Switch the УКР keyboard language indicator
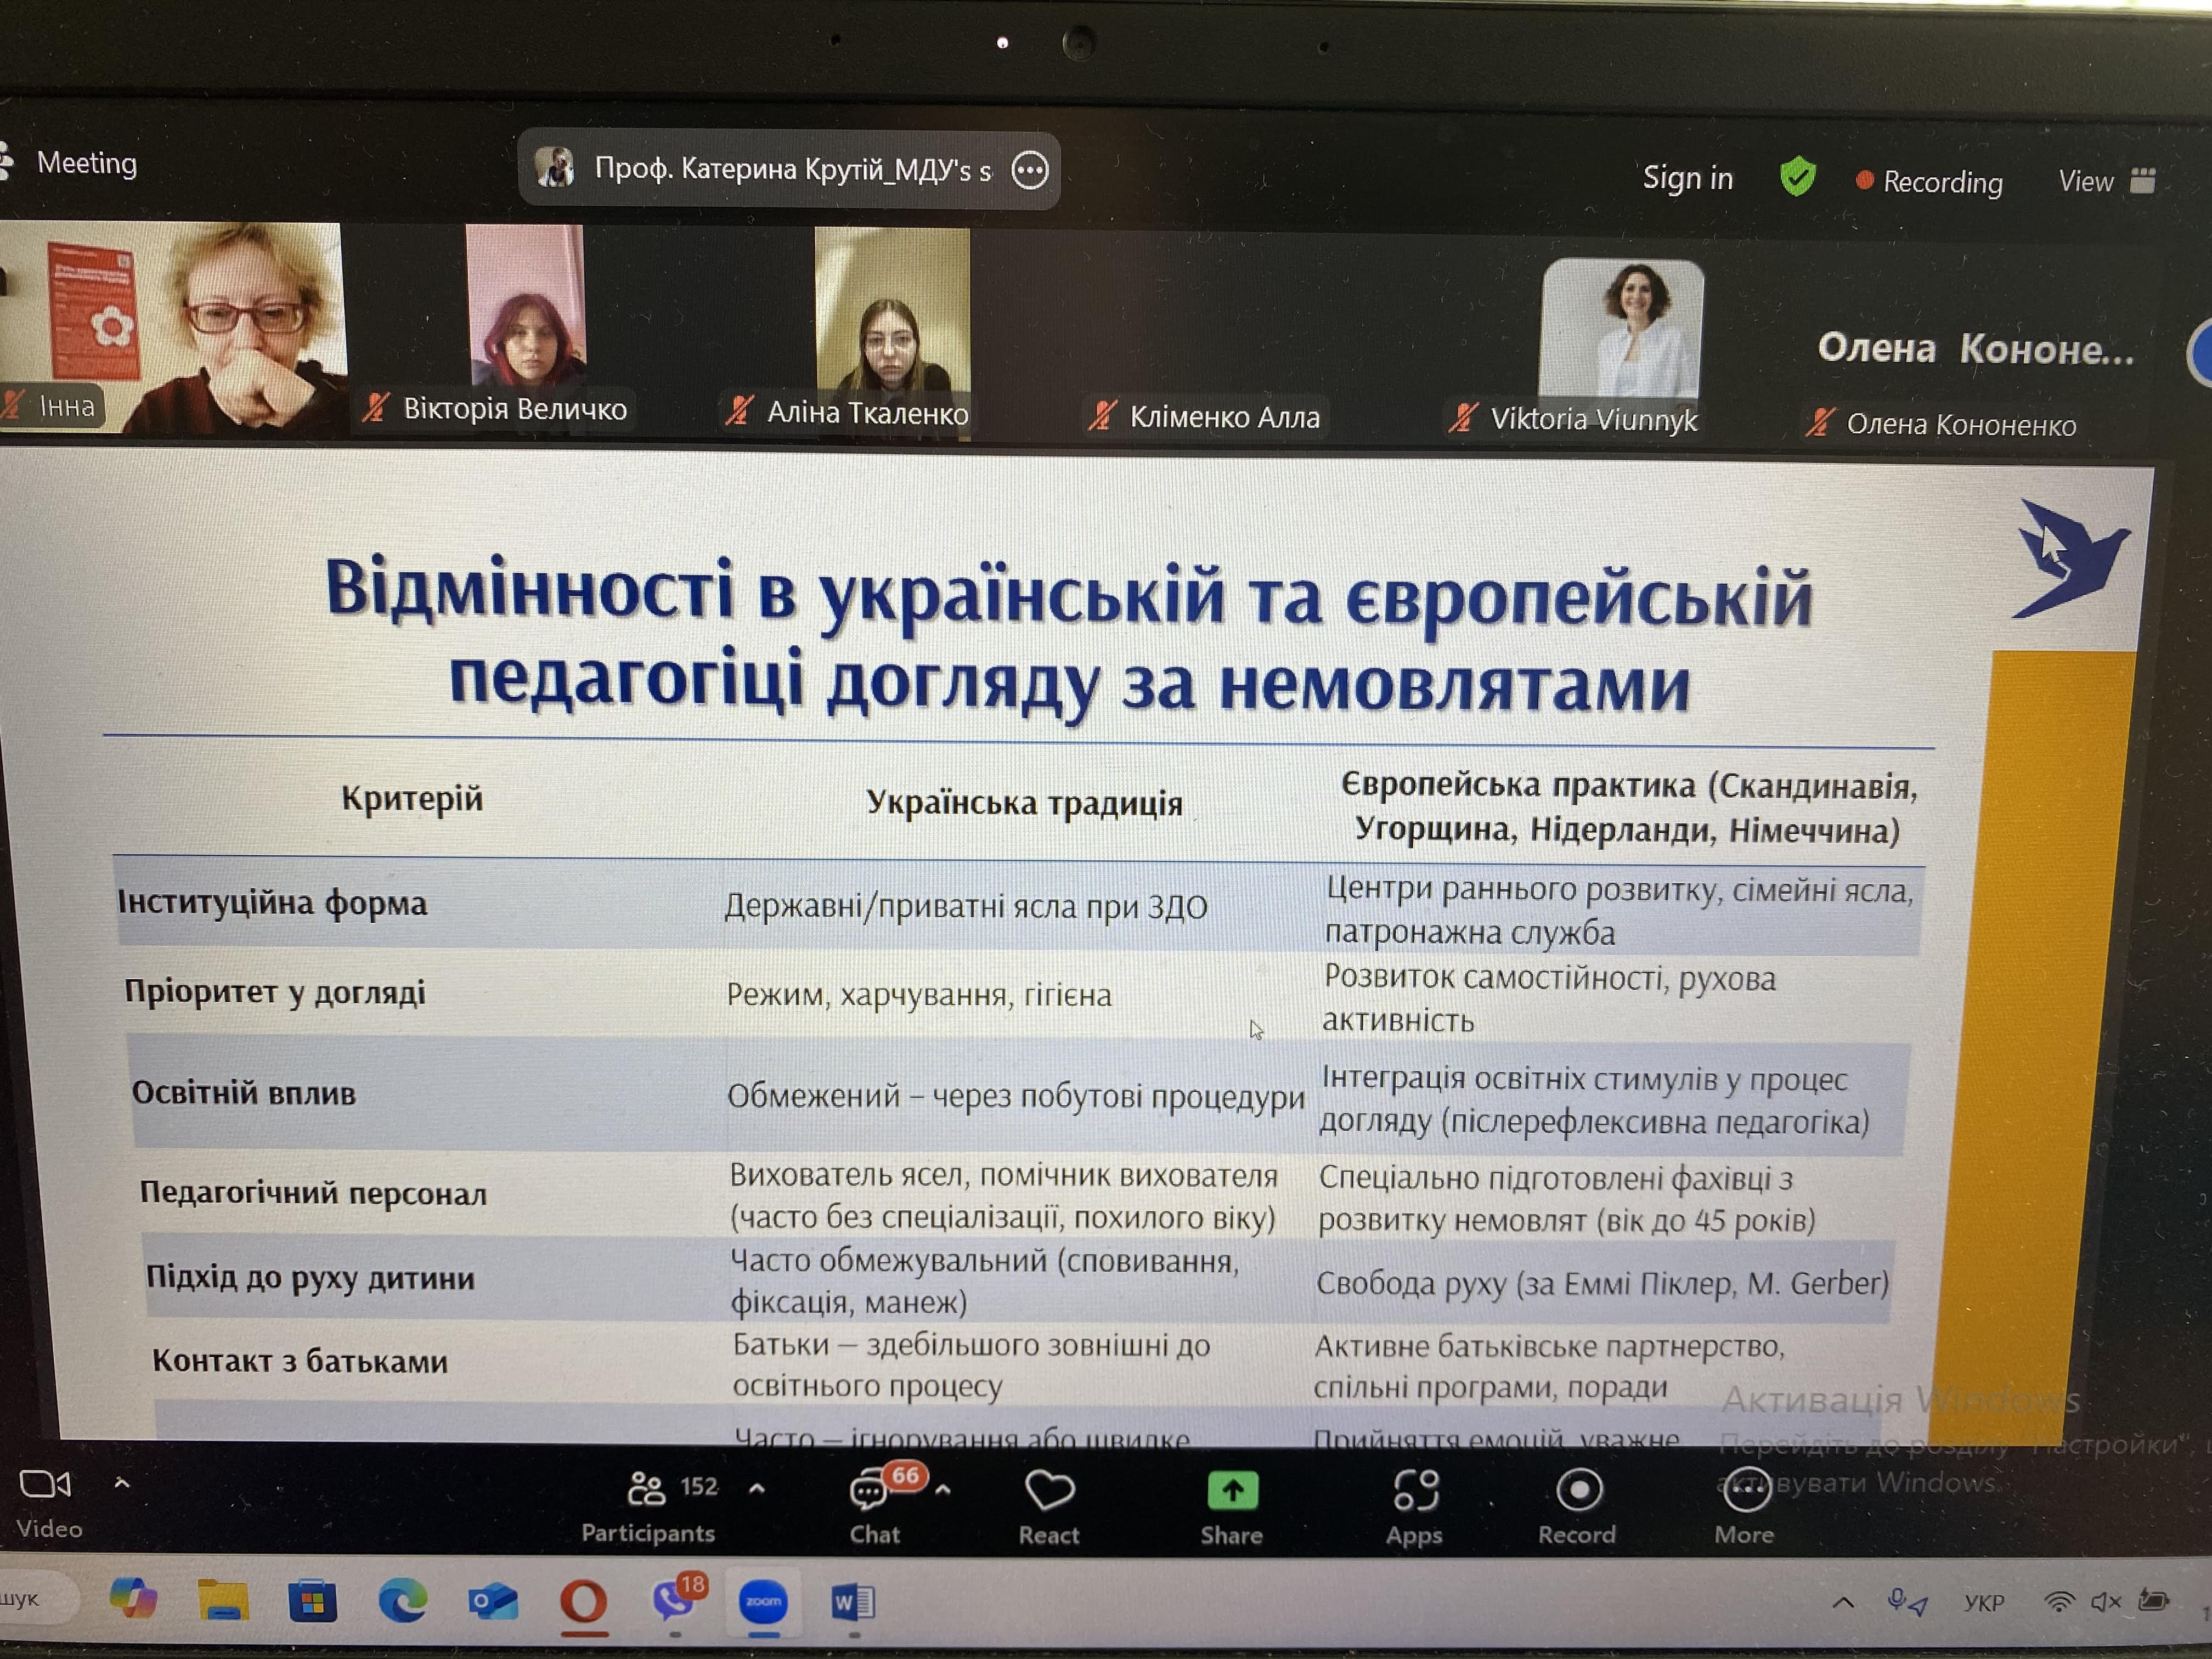Viewport: 2212px width, 1659px height. point(1983,1603)
